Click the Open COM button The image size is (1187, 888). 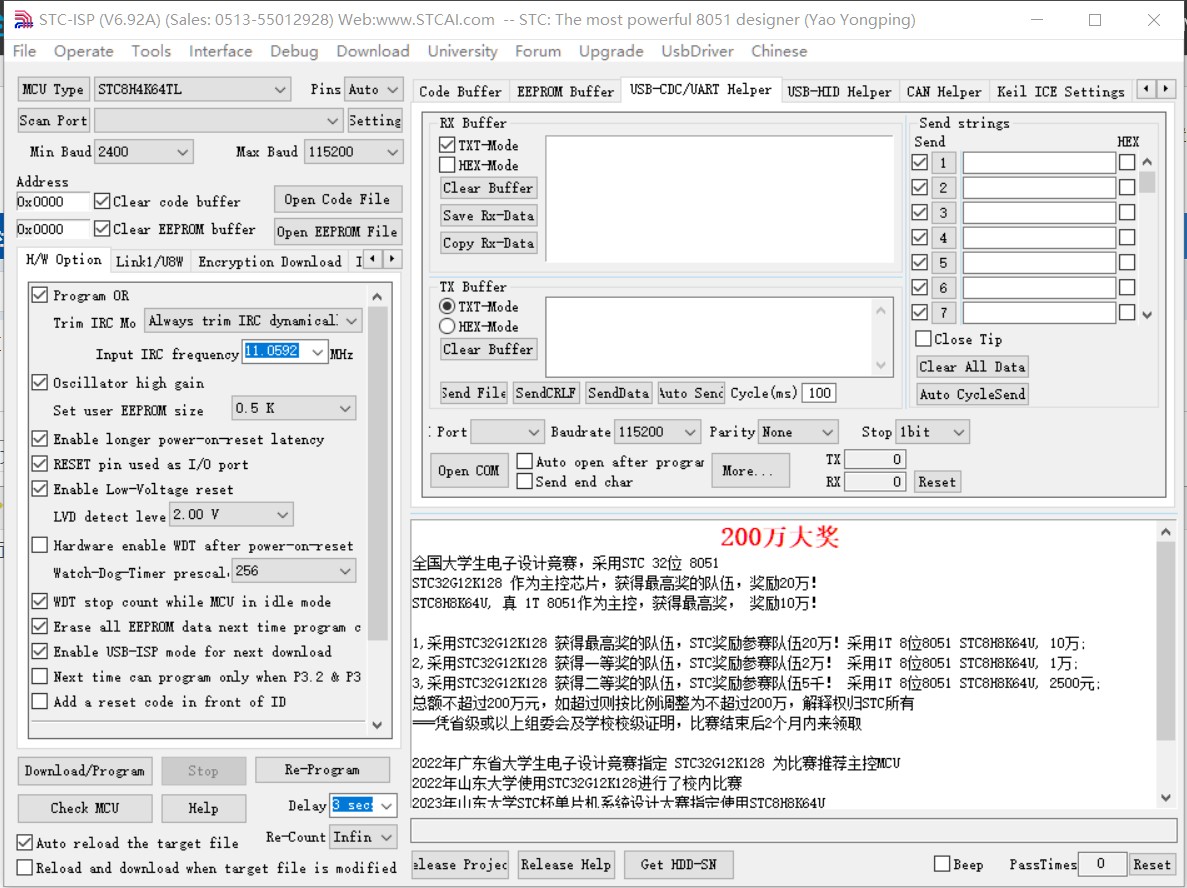(469, 470)
